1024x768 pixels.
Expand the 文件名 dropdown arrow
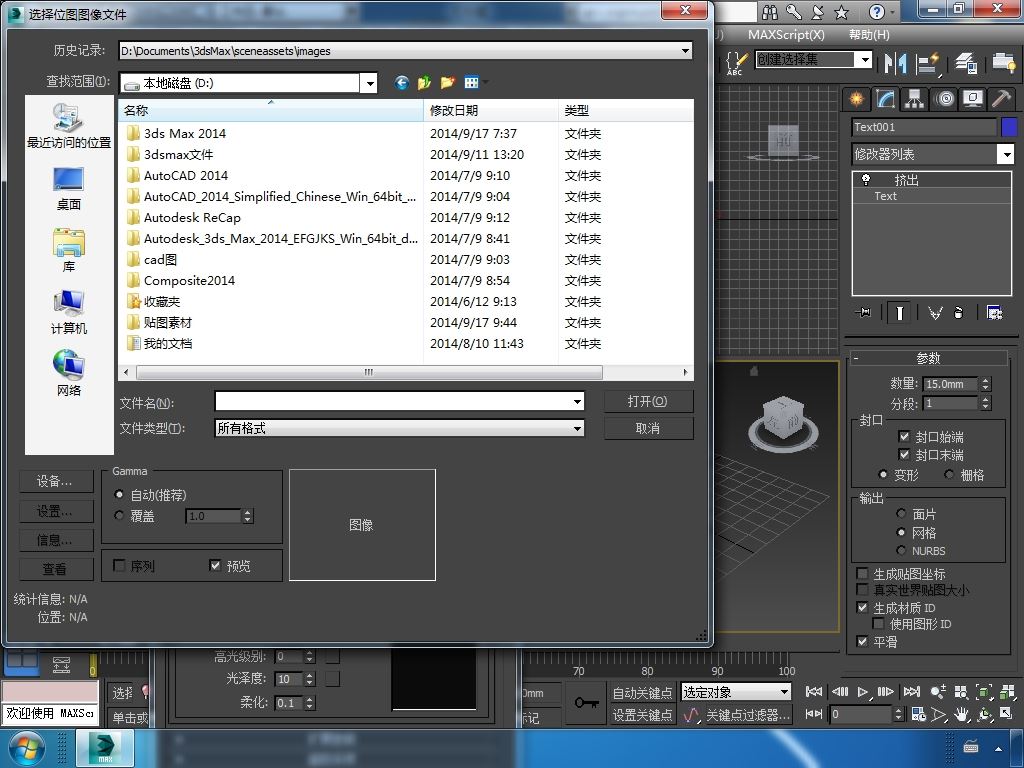(x=577, y=402)
